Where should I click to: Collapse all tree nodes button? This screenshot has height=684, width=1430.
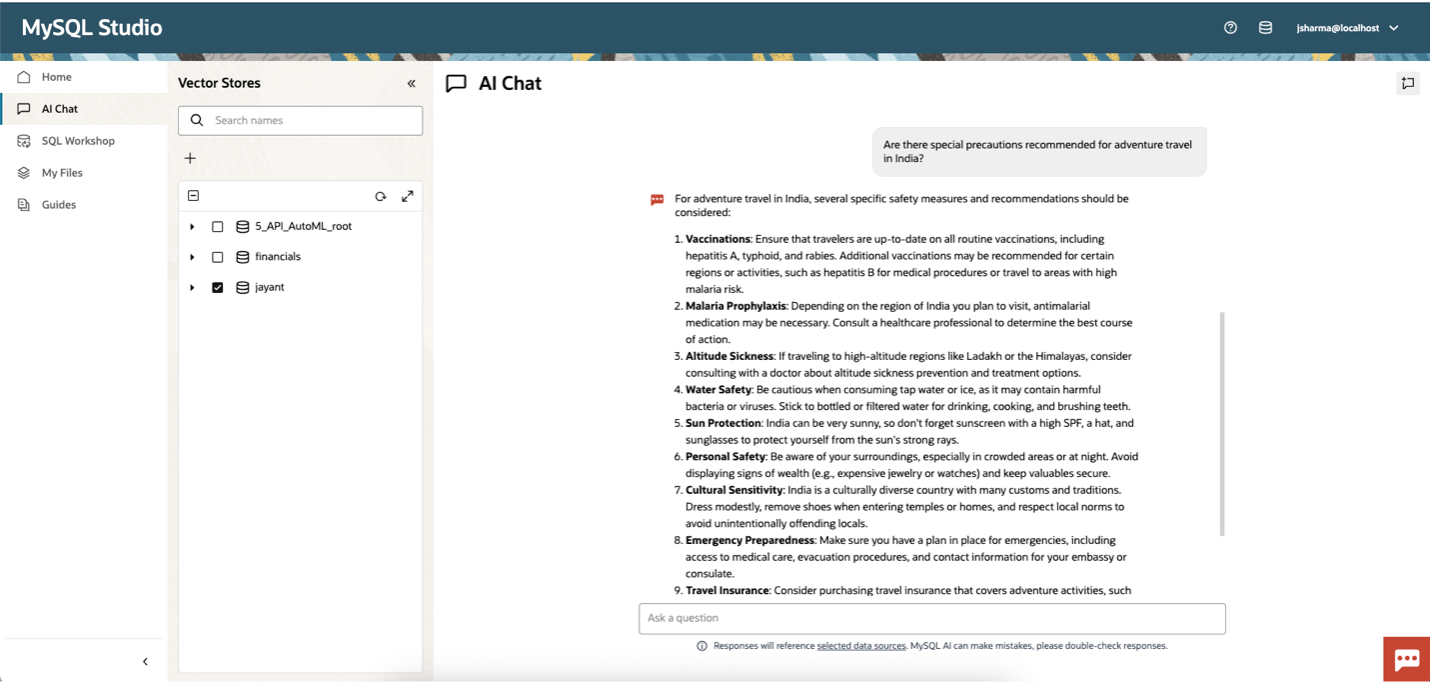pyautogui.click(x=194, y=196)
